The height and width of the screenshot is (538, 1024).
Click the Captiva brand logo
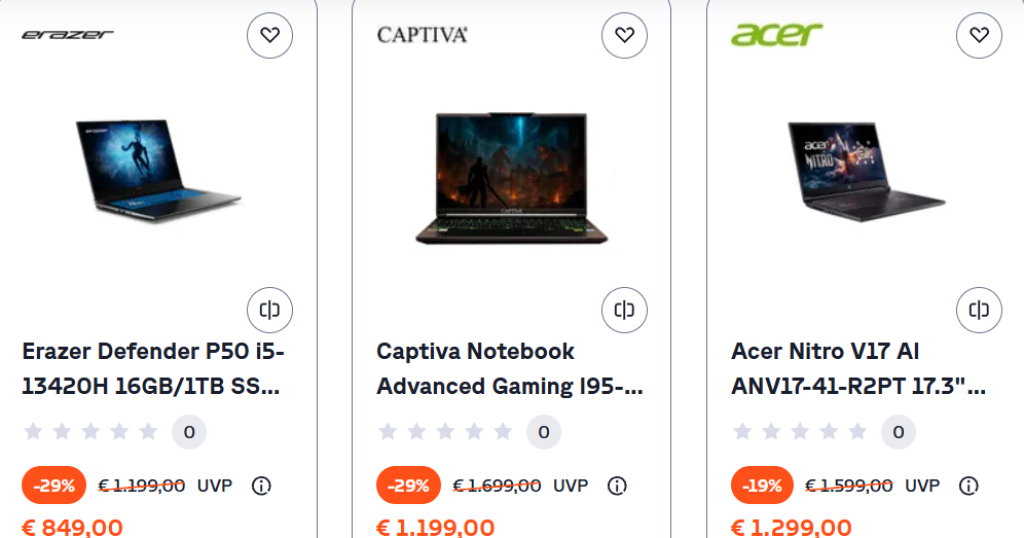point(422,35)
